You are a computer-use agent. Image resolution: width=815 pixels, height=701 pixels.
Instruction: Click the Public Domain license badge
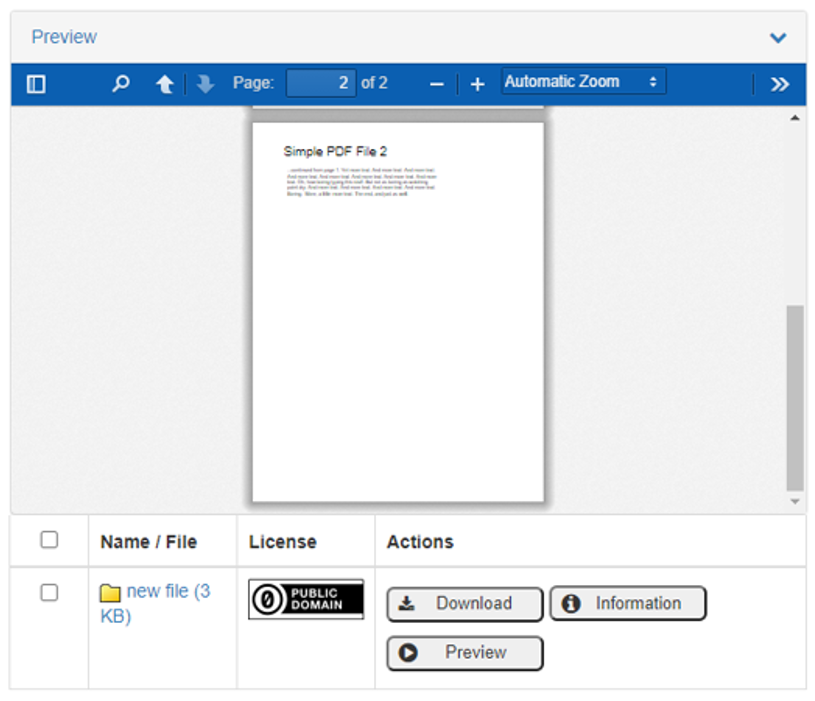[x=306, y=599]
